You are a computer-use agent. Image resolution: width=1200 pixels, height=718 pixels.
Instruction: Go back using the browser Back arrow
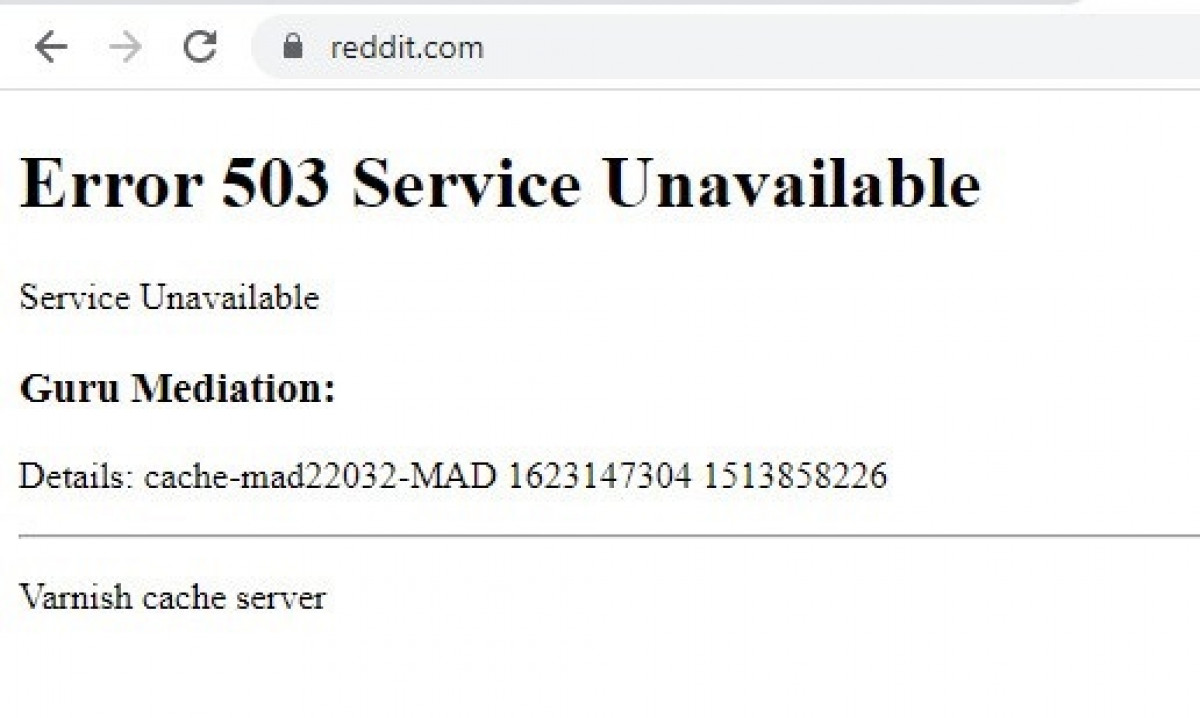pos(50,47)
